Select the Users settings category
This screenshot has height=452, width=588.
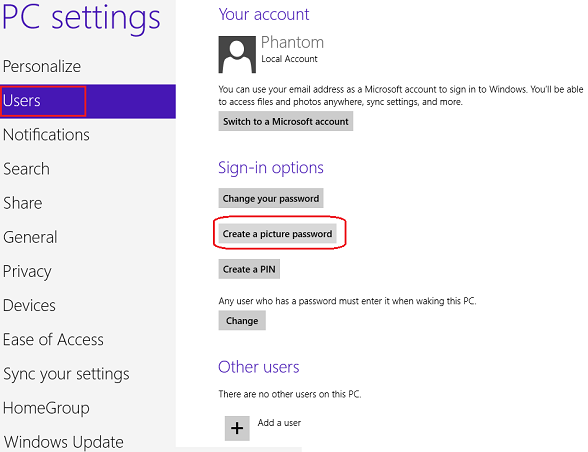[x=88, y=101]
